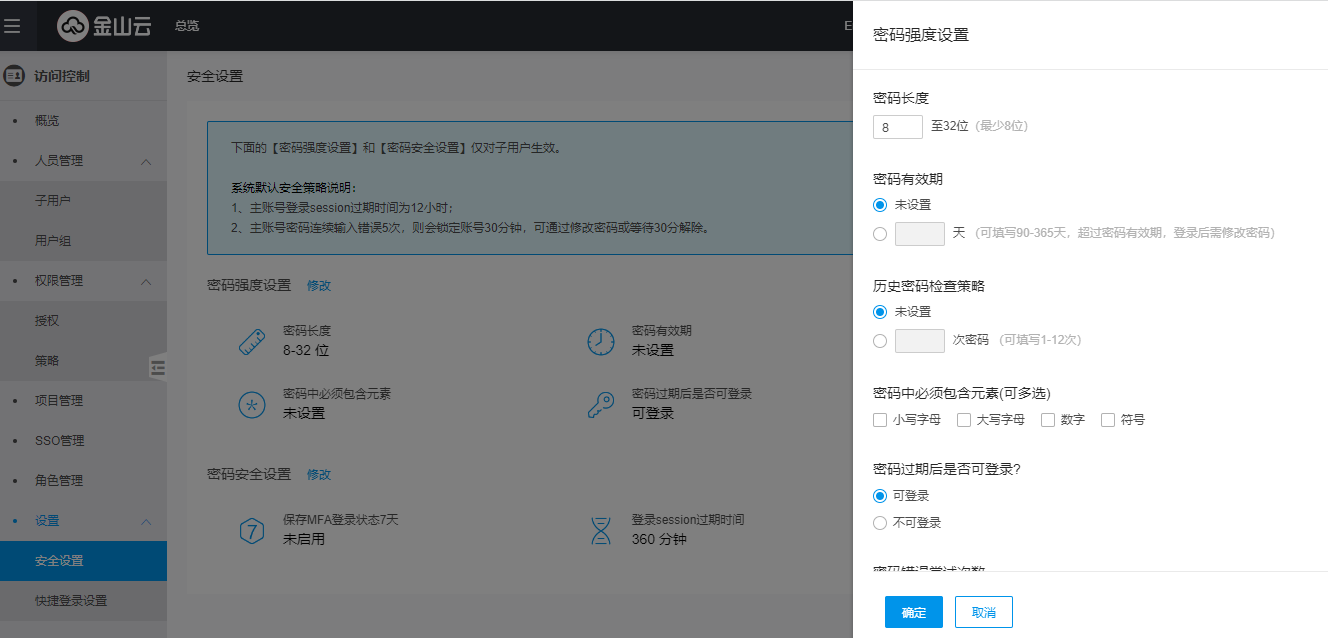Collapse the 权限管理 chevron
This screenshot has height=638, width=1328.
pos(146,281)
